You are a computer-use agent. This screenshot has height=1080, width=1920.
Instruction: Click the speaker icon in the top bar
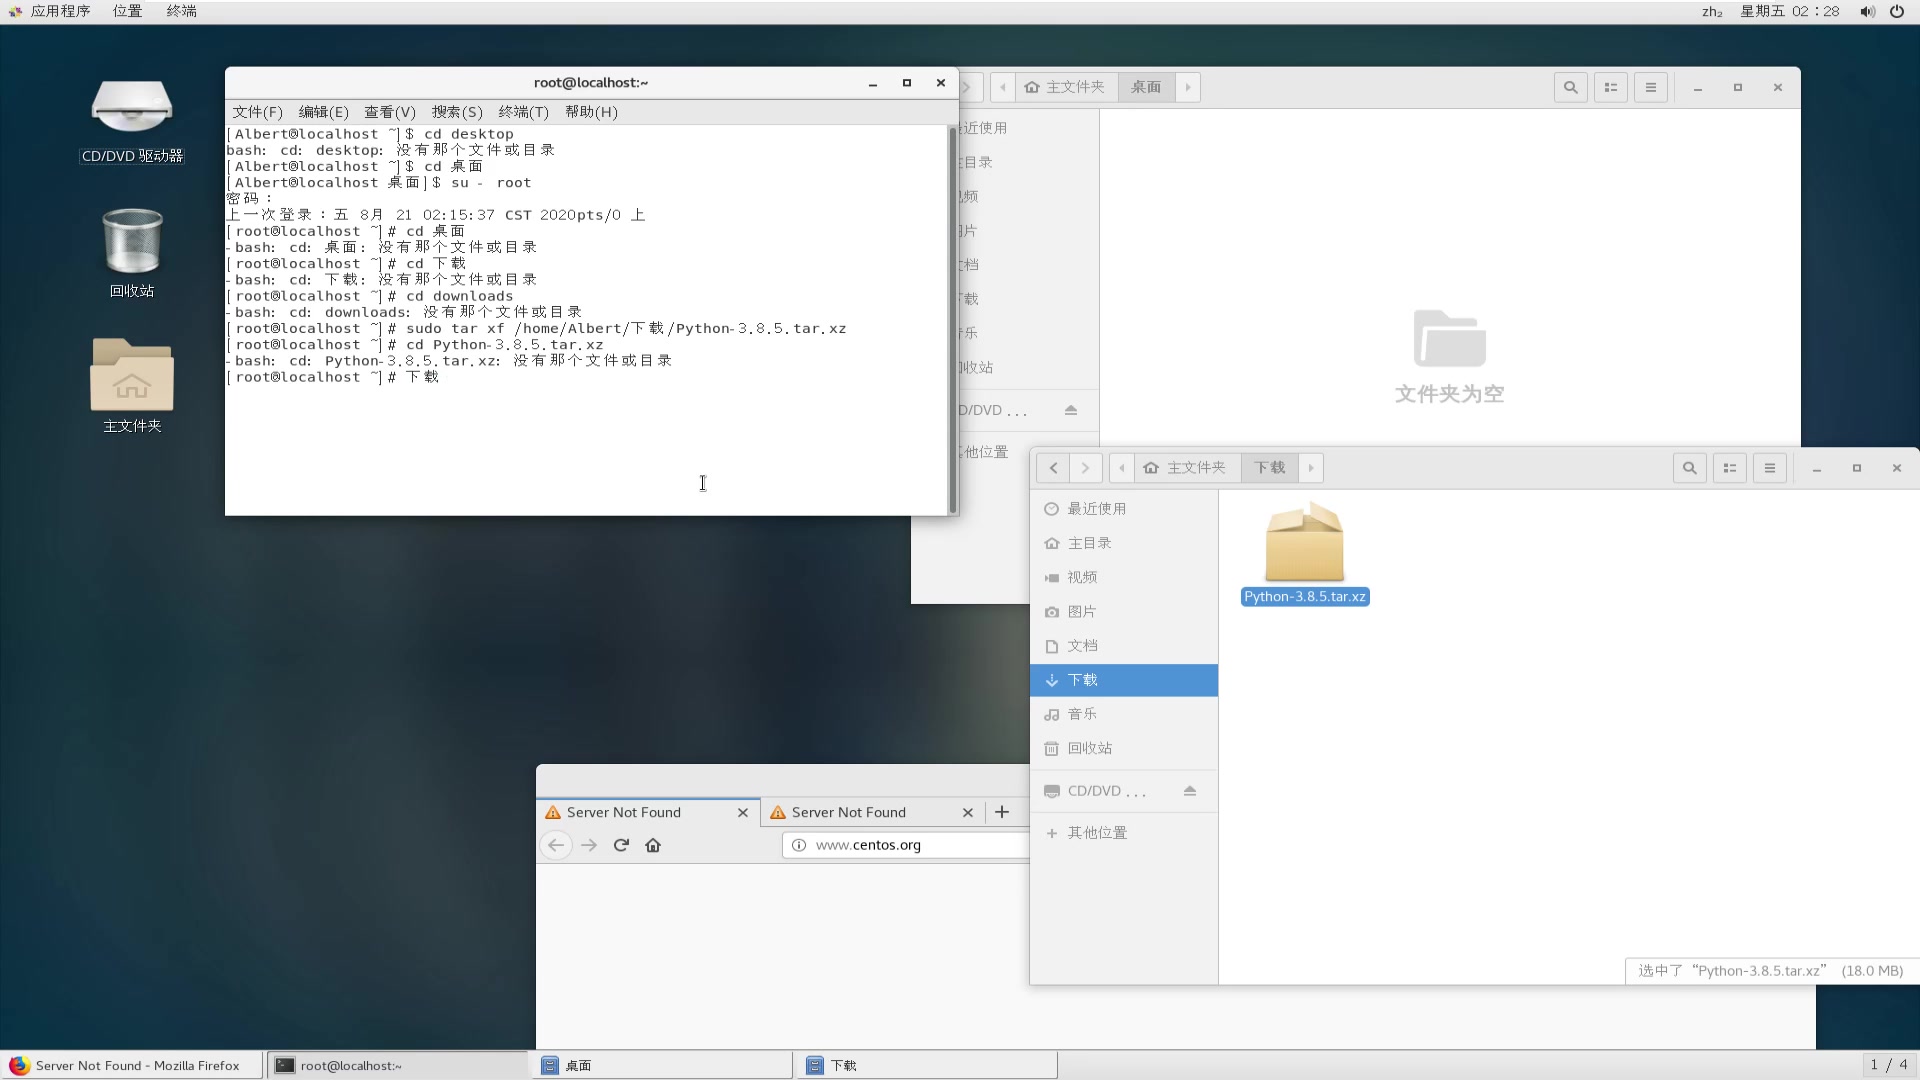pyautogui.click(x=1867, y=11)
